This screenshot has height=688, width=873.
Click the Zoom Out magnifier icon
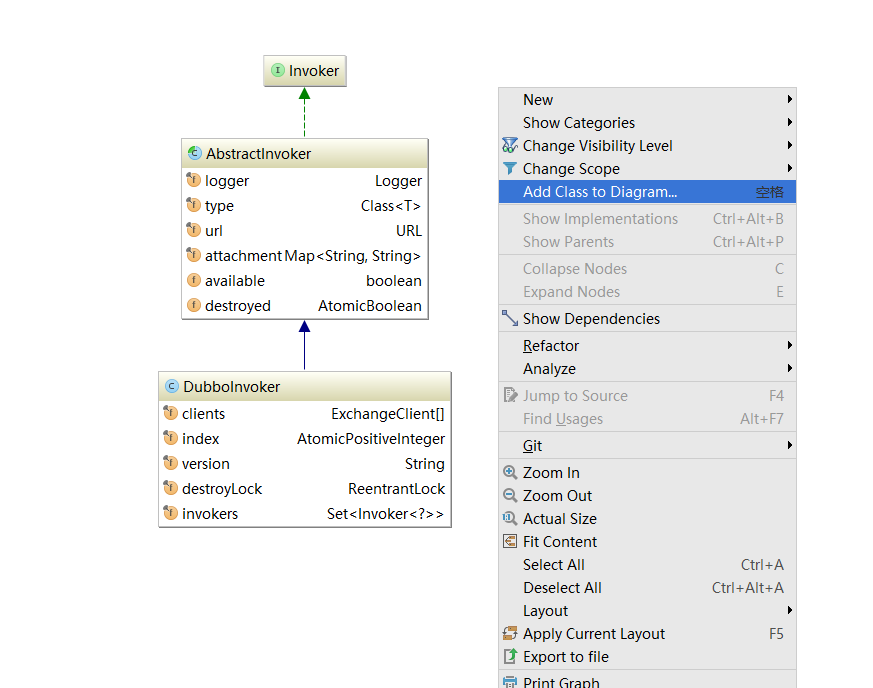(x=510, y=495)
